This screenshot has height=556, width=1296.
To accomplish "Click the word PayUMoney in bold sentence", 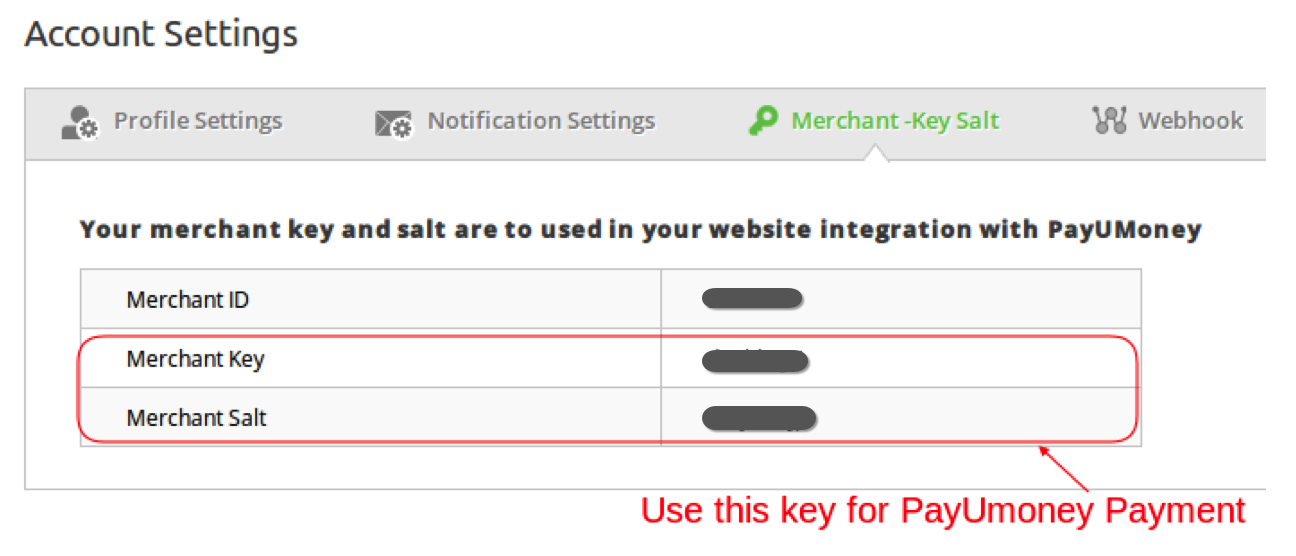I will pyautogui.click(x=1124, y=230).
